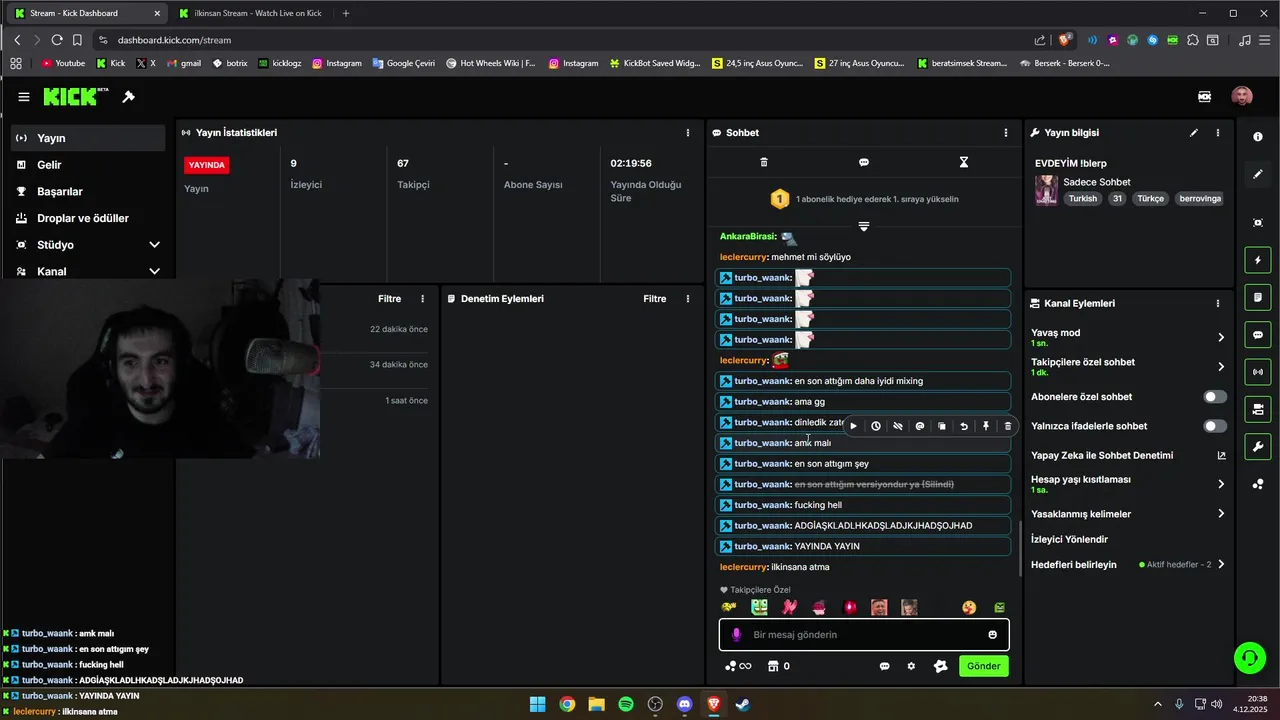This screenshot has width=1280, height=720.
Task: Click the clear chat trash icon in Sohbet
Action: click(764, 162)
